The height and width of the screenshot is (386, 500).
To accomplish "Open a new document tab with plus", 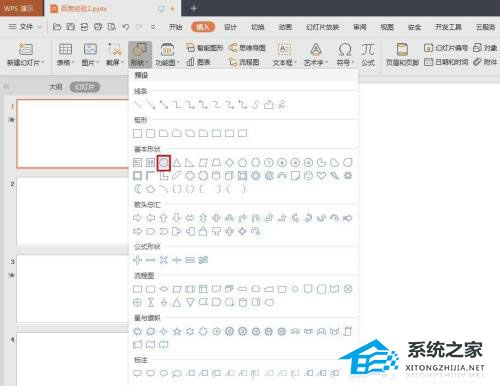I will pos(194,8).
